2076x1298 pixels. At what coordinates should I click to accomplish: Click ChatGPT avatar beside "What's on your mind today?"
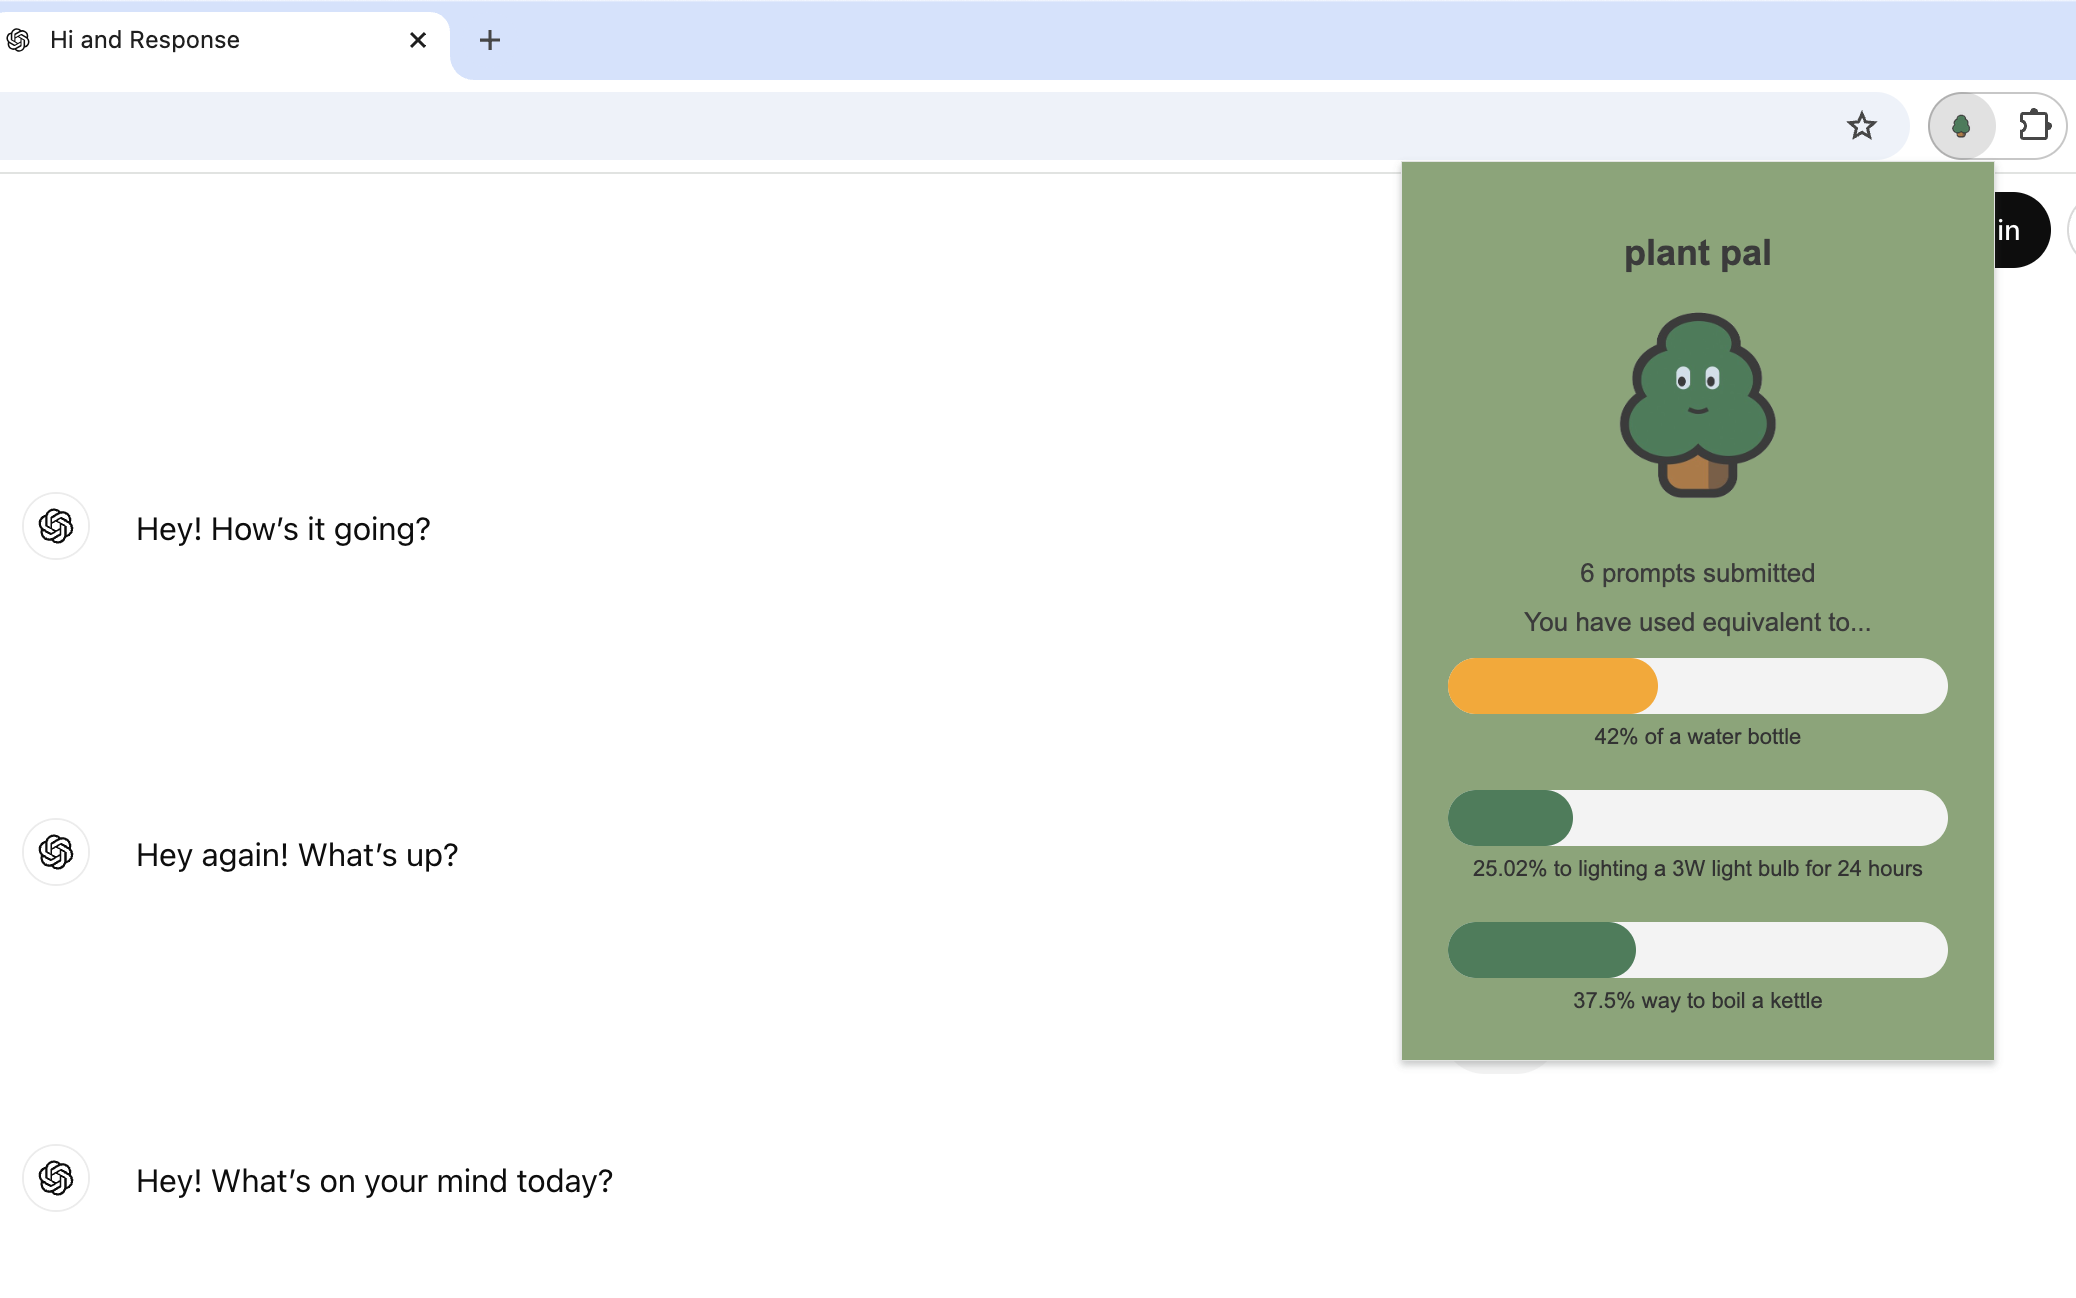pyautogui.click(x=56, y=1178)
